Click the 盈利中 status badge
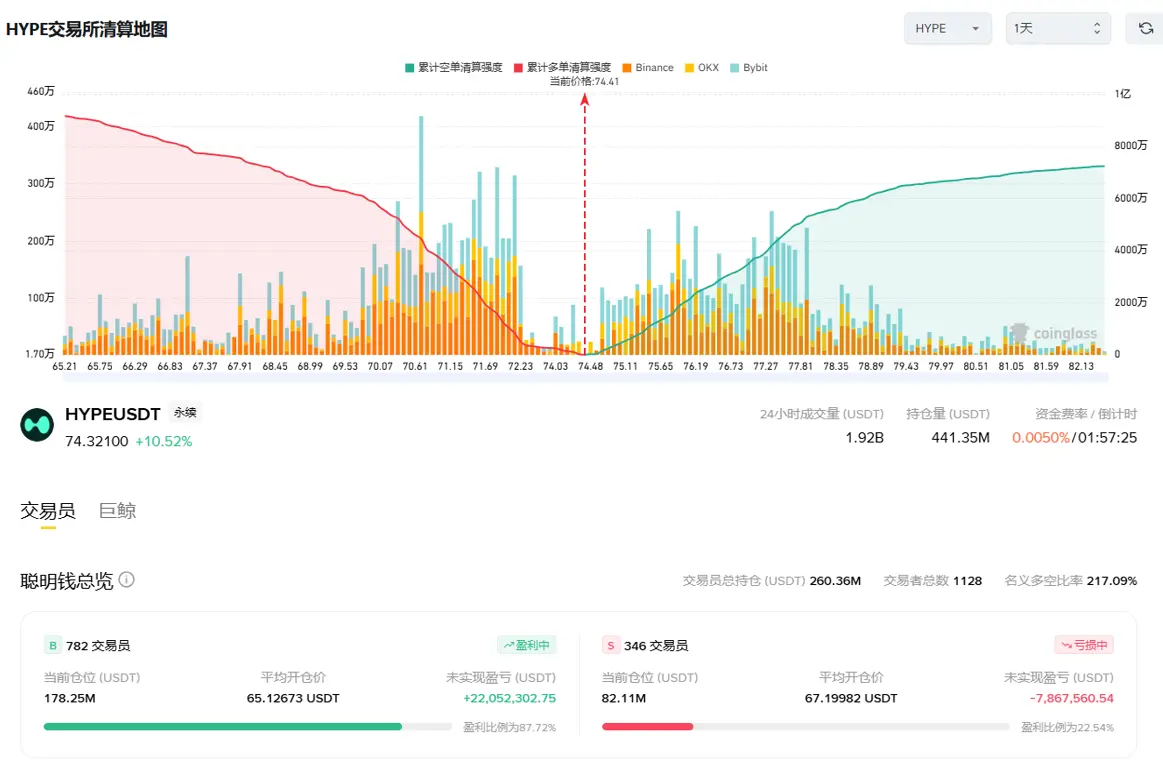Image resolution: width=1163 pixels, height=769 pixels. (x=527, y=645)
